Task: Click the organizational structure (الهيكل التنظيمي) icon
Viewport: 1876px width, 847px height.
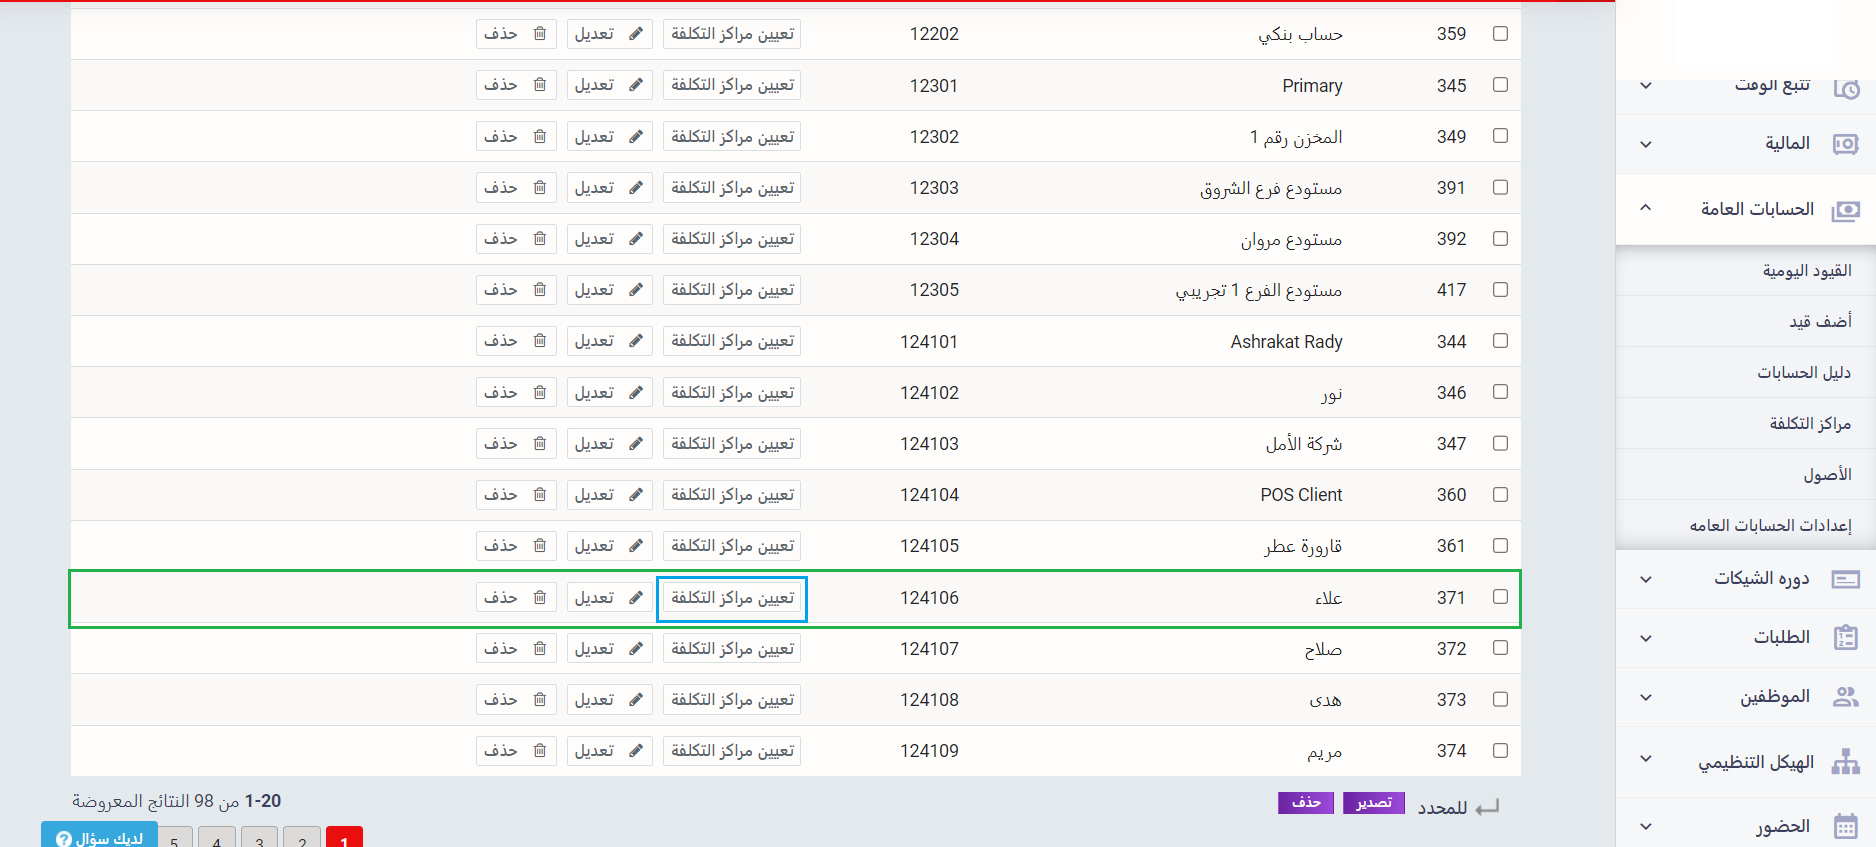Action: (x=1845, y=762)
